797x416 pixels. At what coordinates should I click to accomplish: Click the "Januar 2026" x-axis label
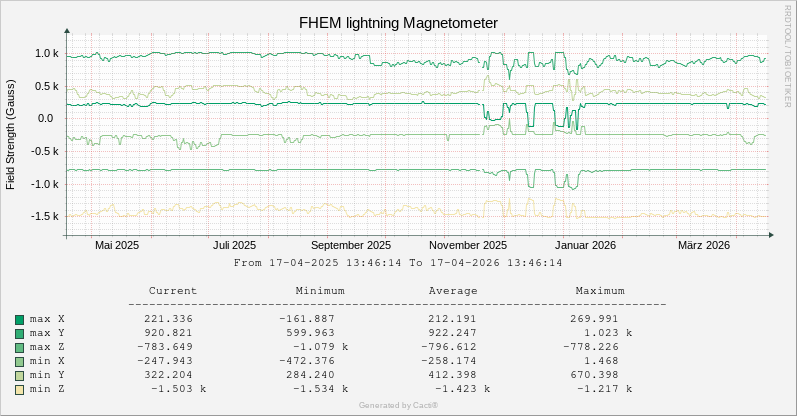(585, 245)
